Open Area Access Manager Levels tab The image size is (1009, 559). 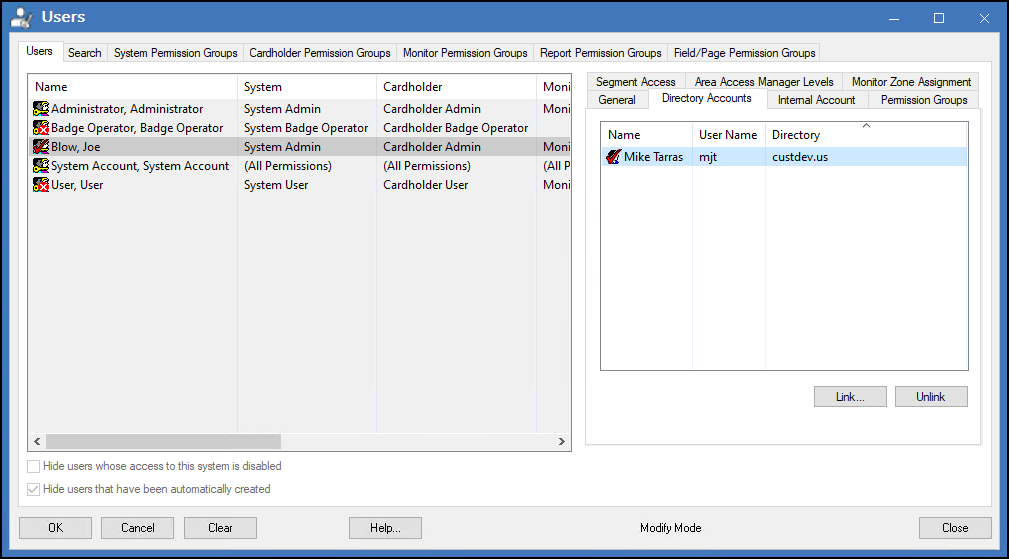pos(764,82)
